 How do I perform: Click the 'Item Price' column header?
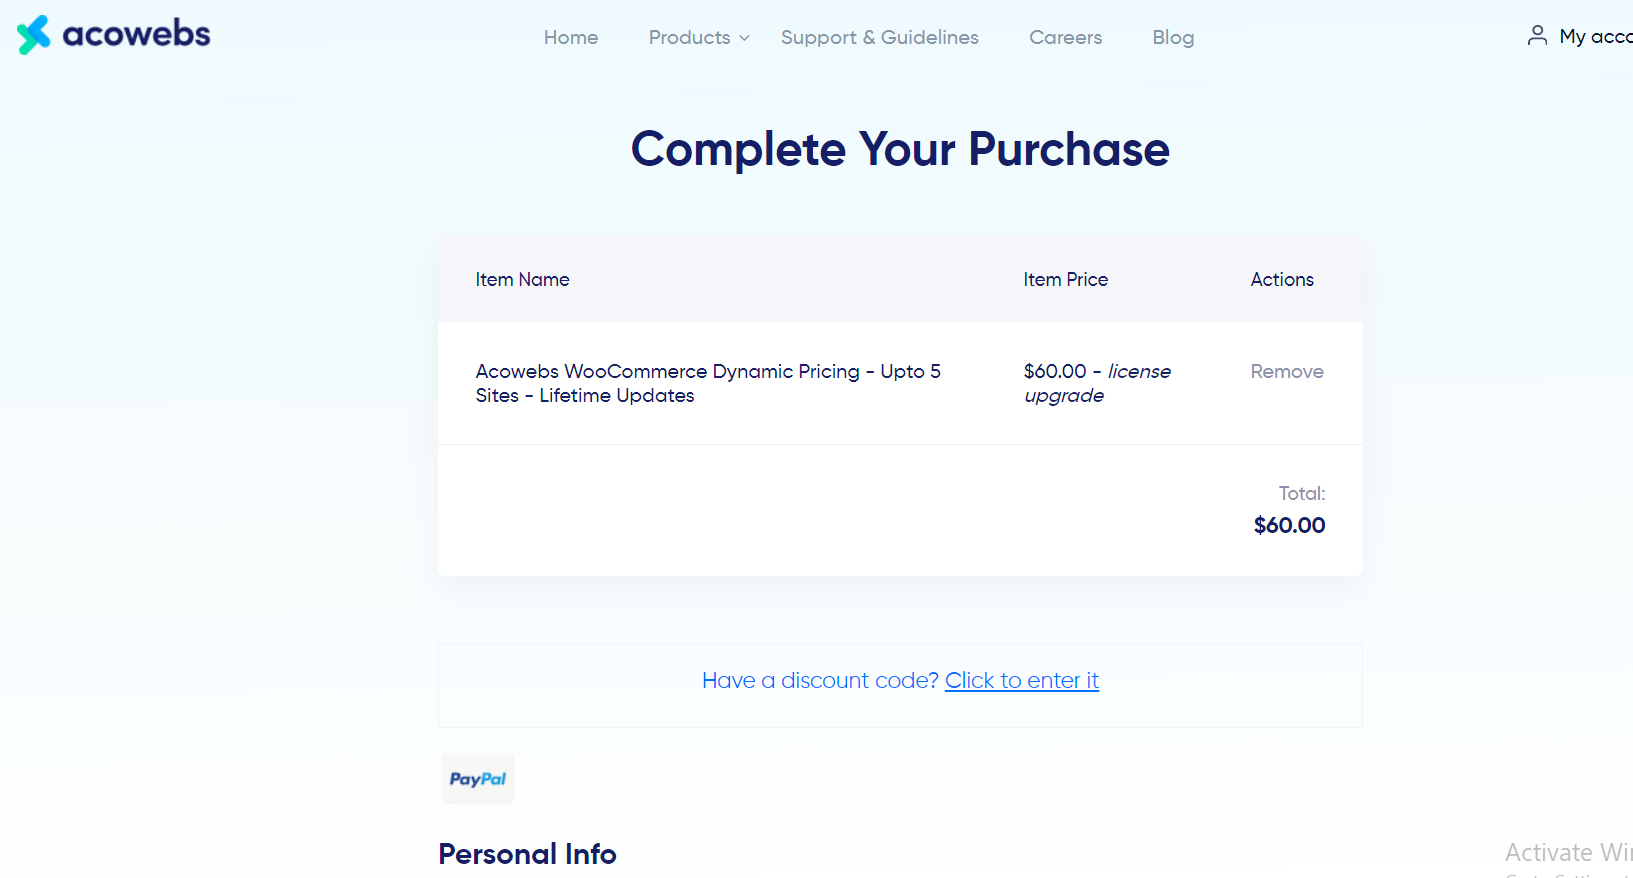click(1065, 280)
